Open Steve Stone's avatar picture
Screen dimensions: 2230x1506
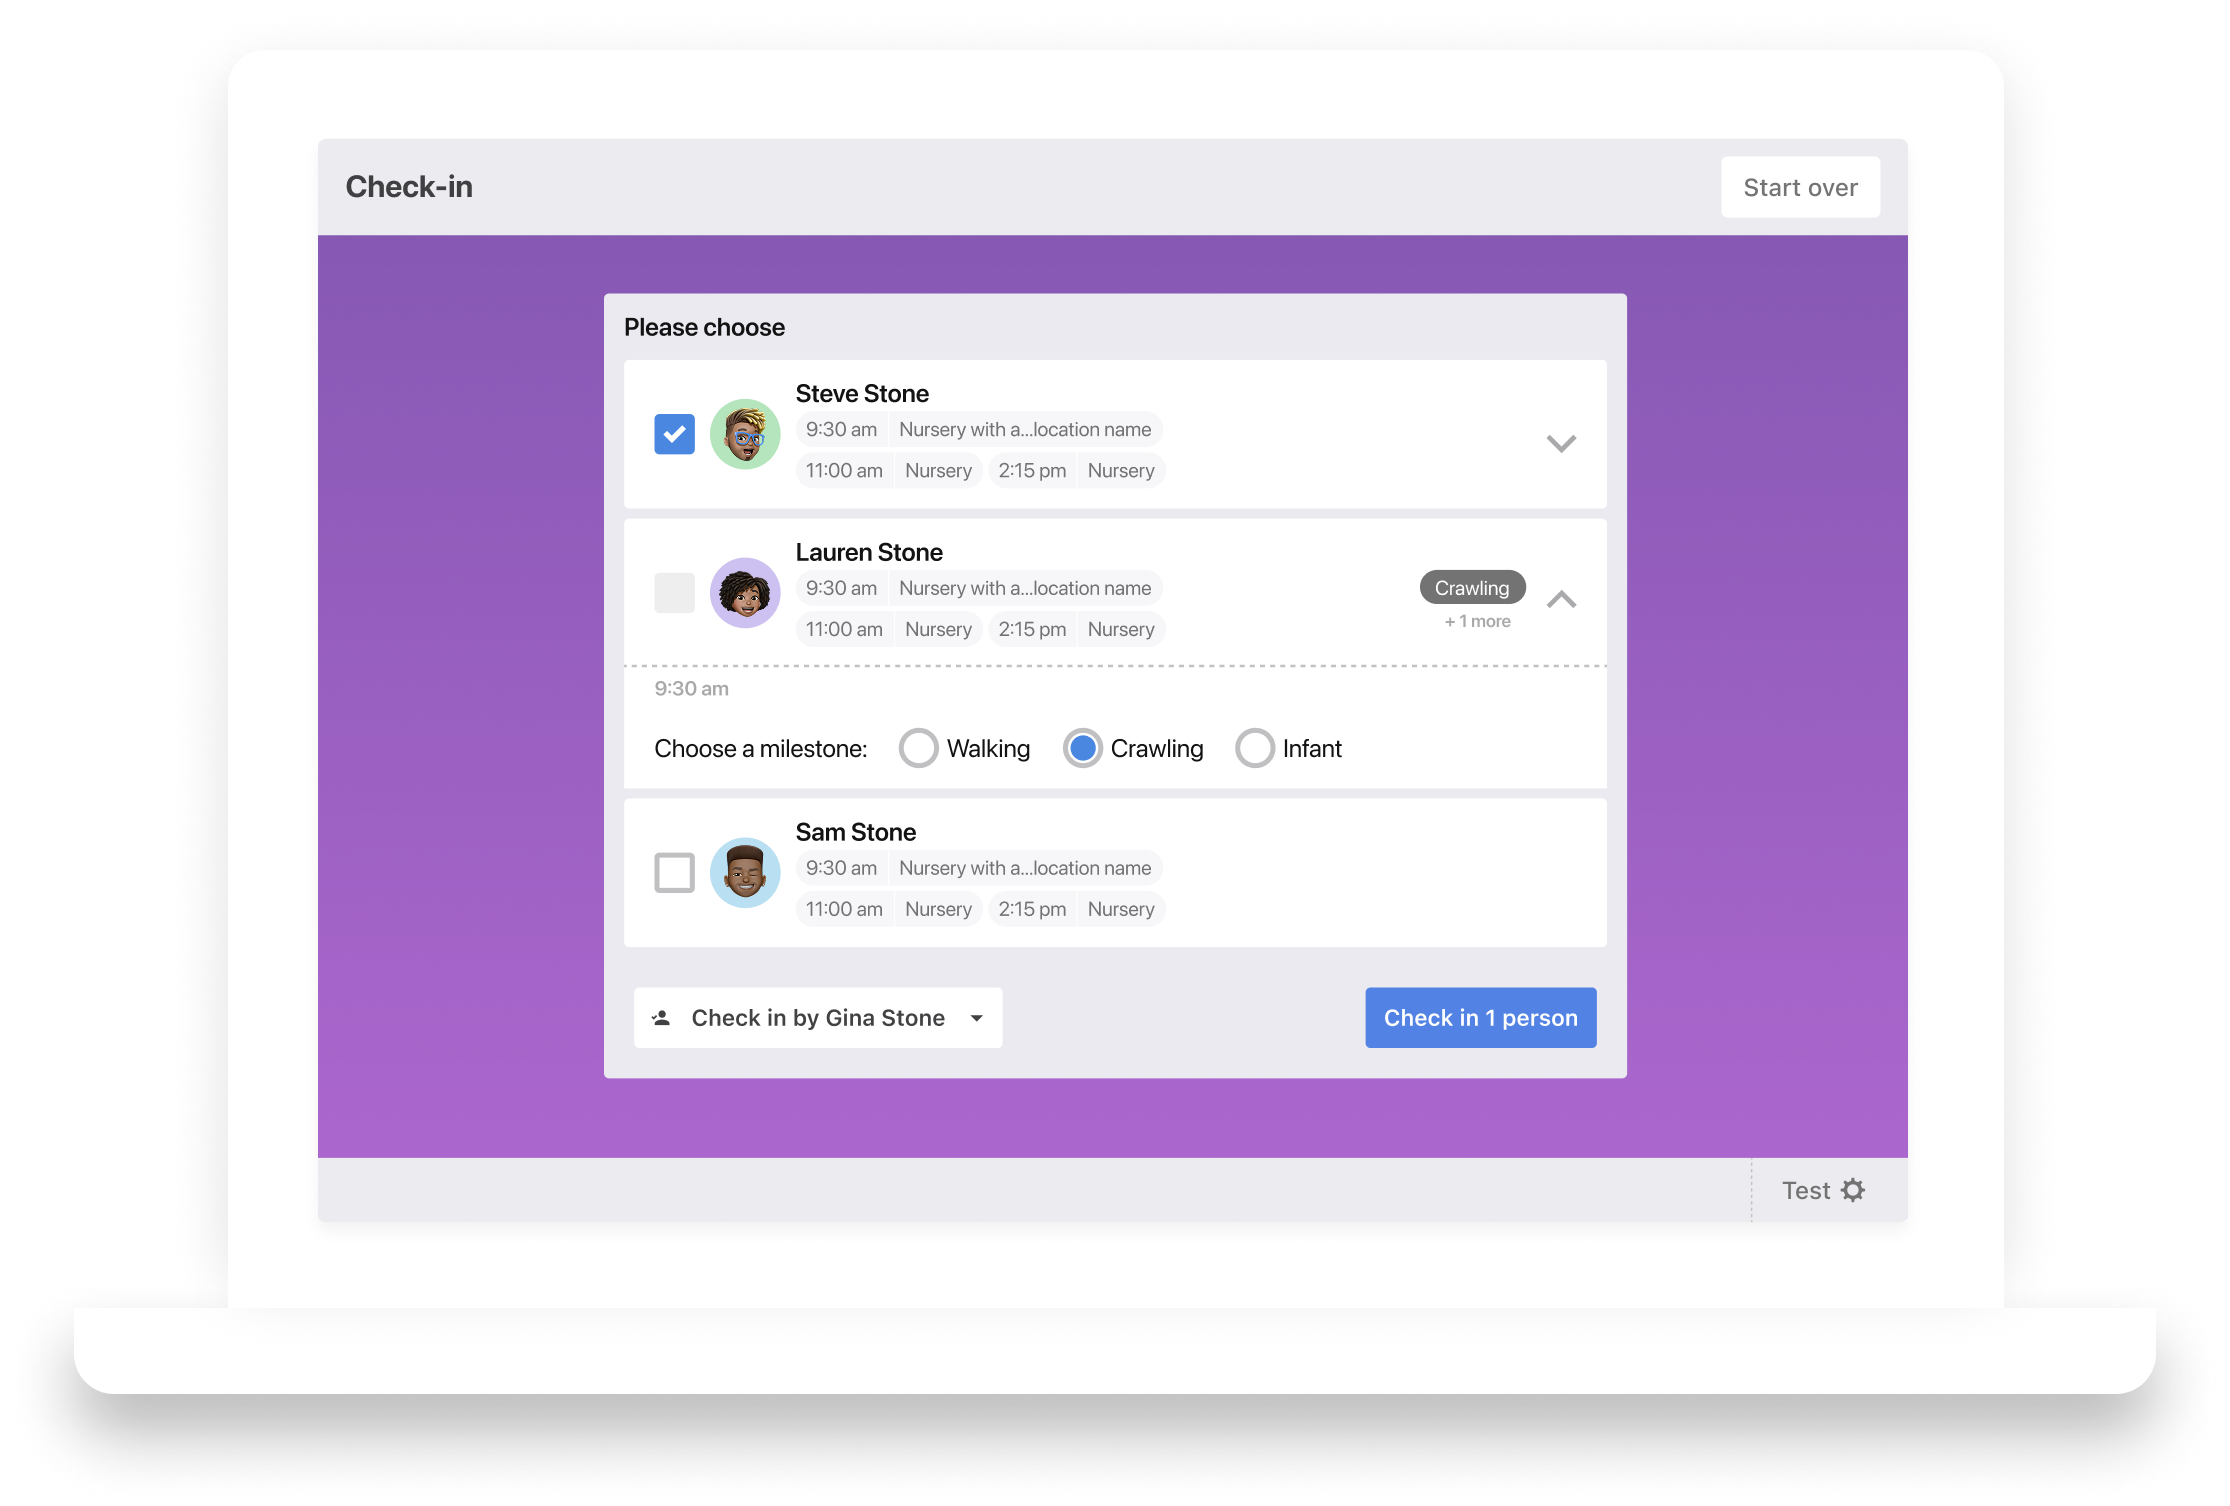coord(745,434)
